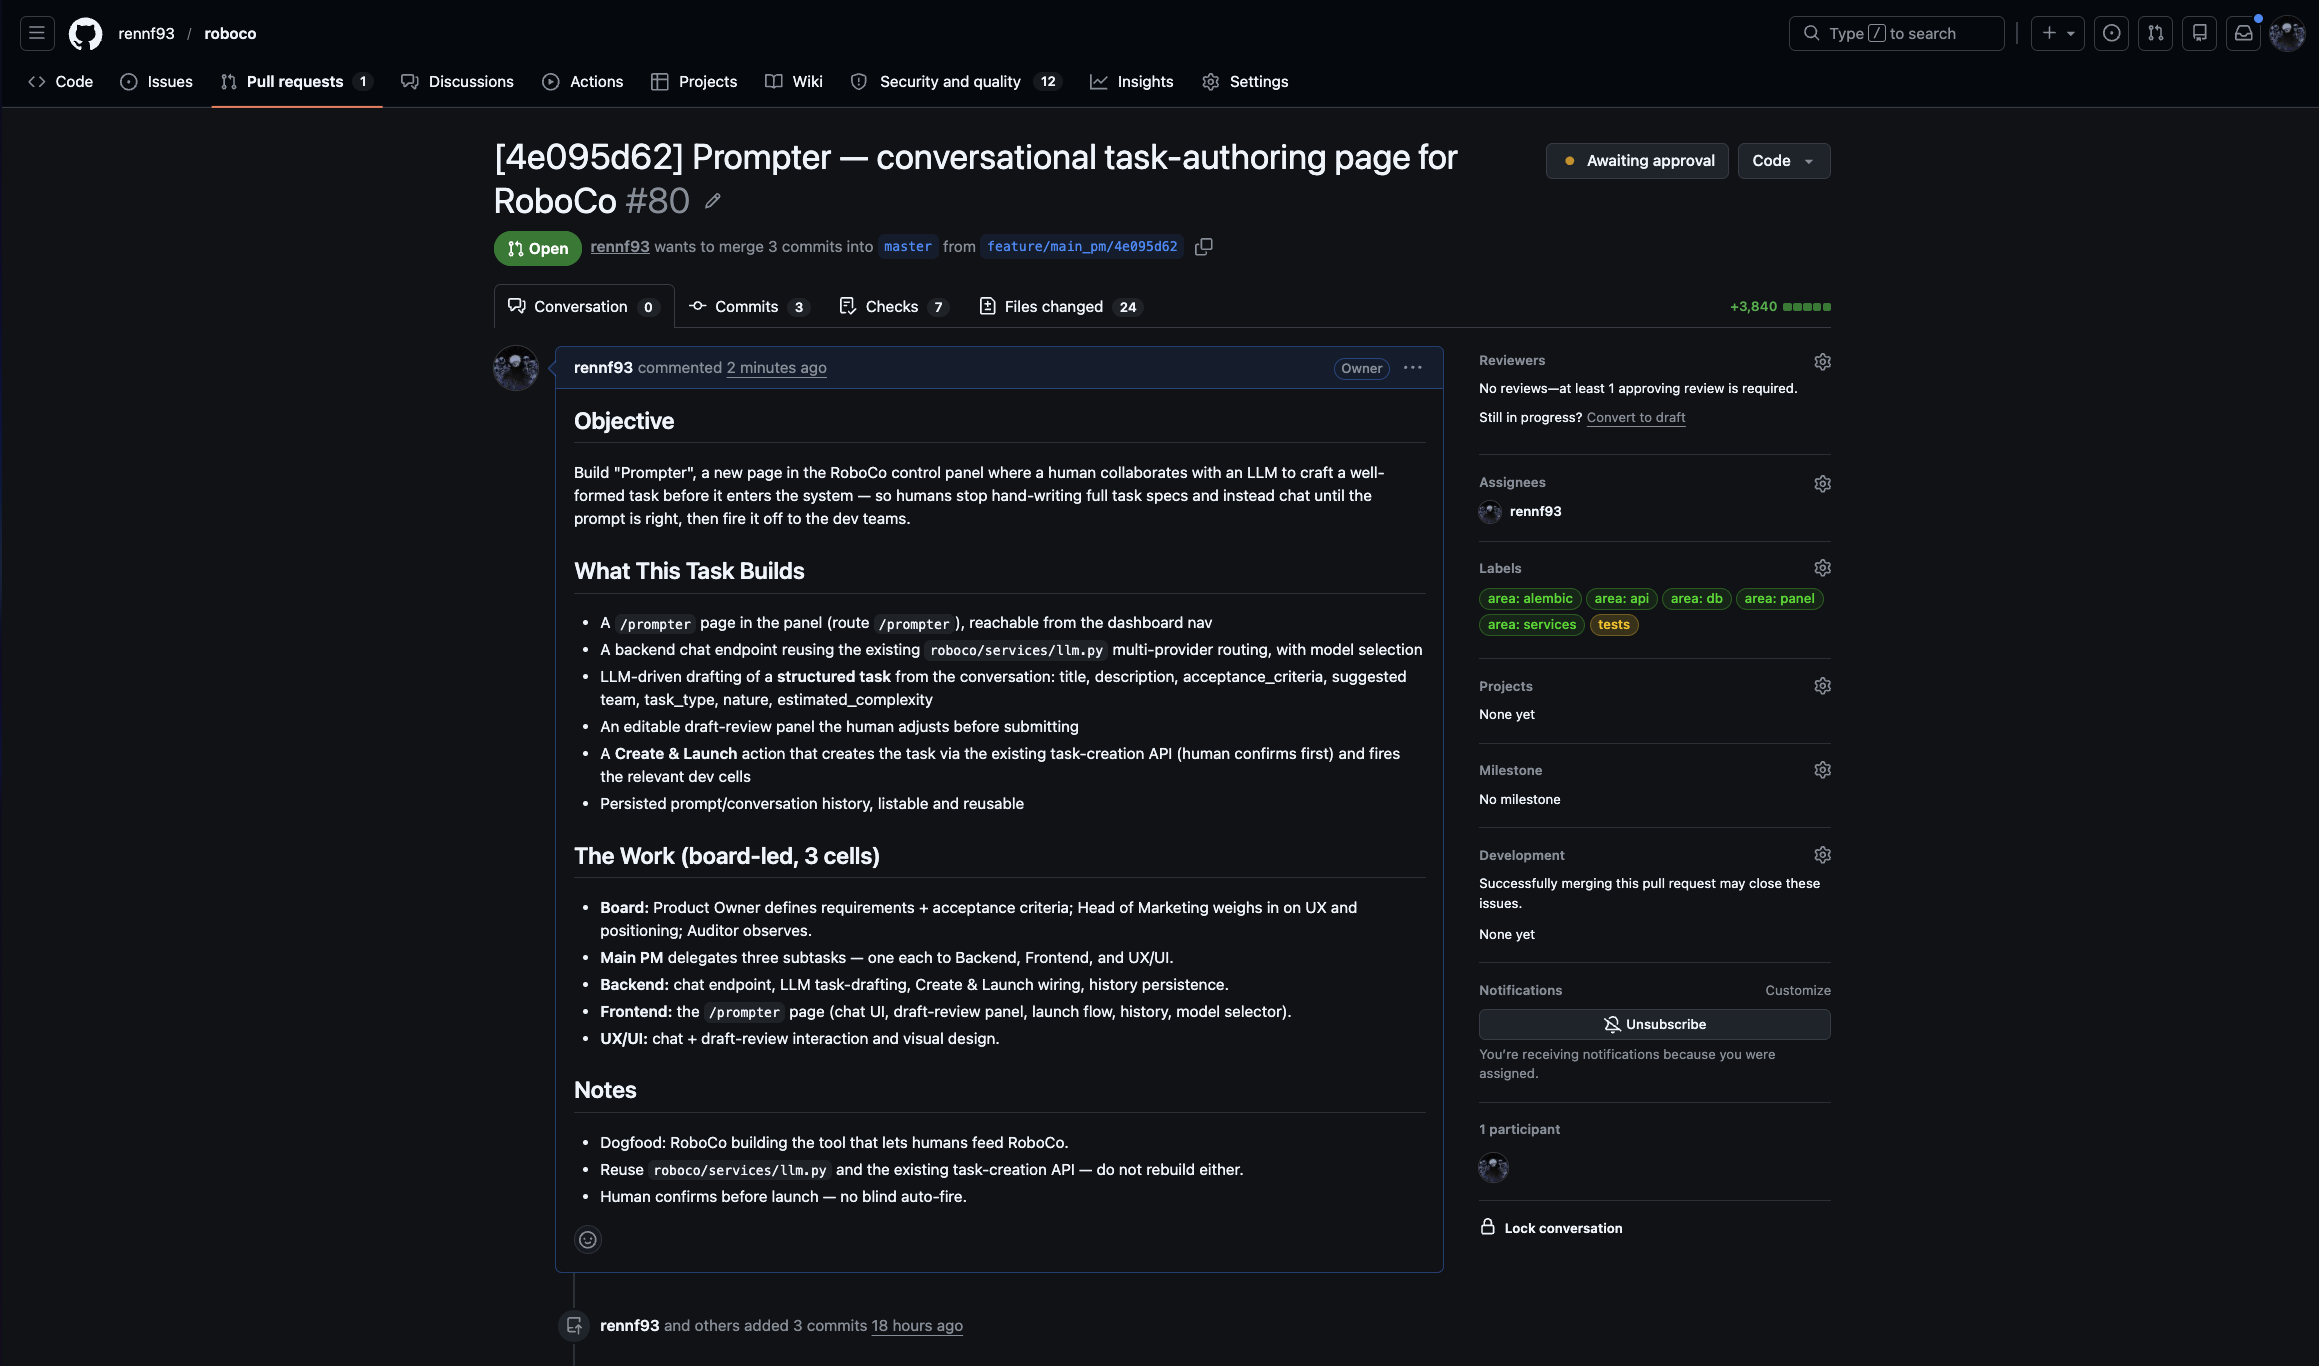
Task: Open the pull requests shortcut icon in the top header
Action: [x=2155, y=33]
